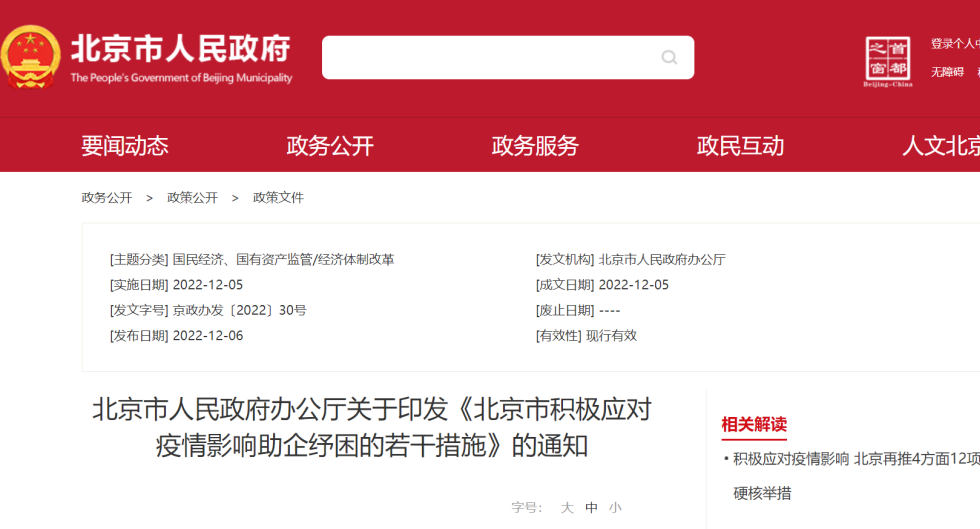Click the 北京市人民政府 site title text
The width and height of the screenshot is (980, 529).
pyautogui.click(x=181, y=48)
